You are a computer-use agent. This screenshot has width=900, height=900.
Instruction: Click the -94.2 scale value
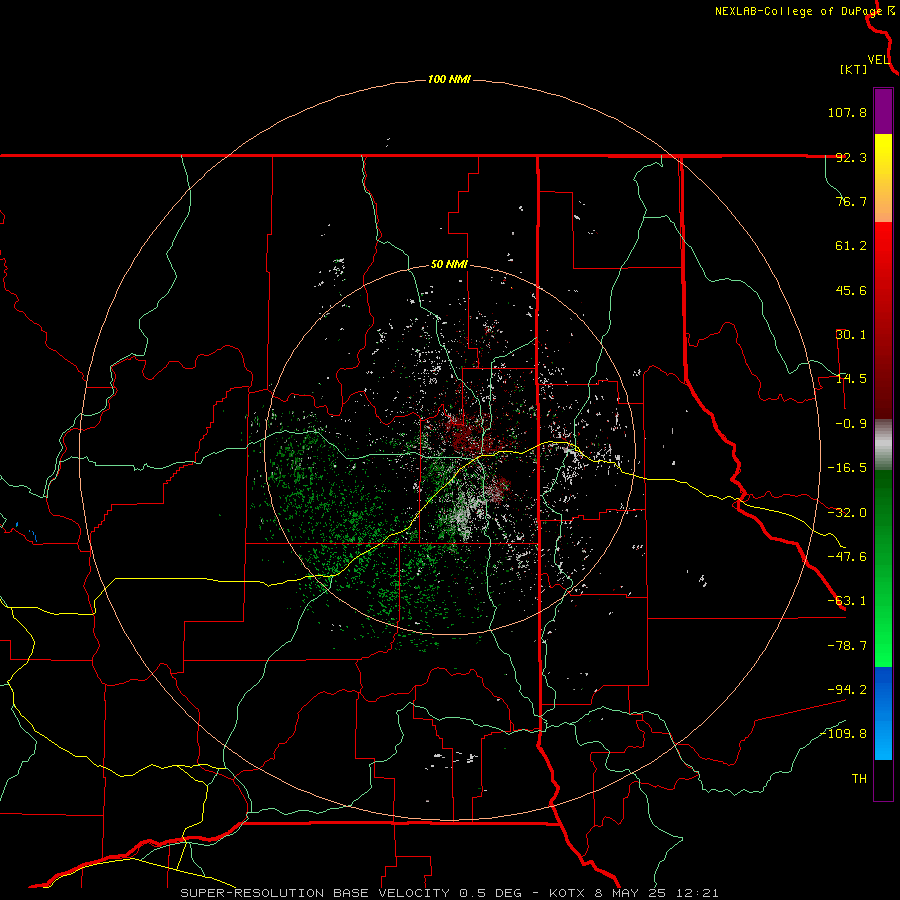point(847,690)
